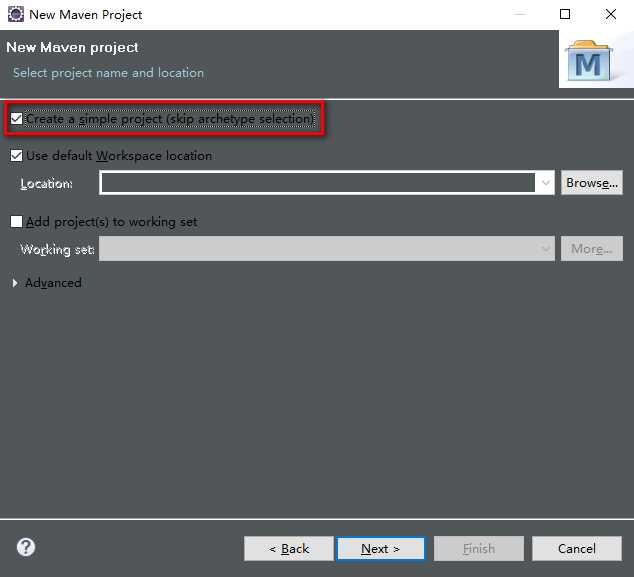Click the Eclipse icon in title bar
Image resolution: width=634 pixels, height=577 pixels.
click(16, 14)
